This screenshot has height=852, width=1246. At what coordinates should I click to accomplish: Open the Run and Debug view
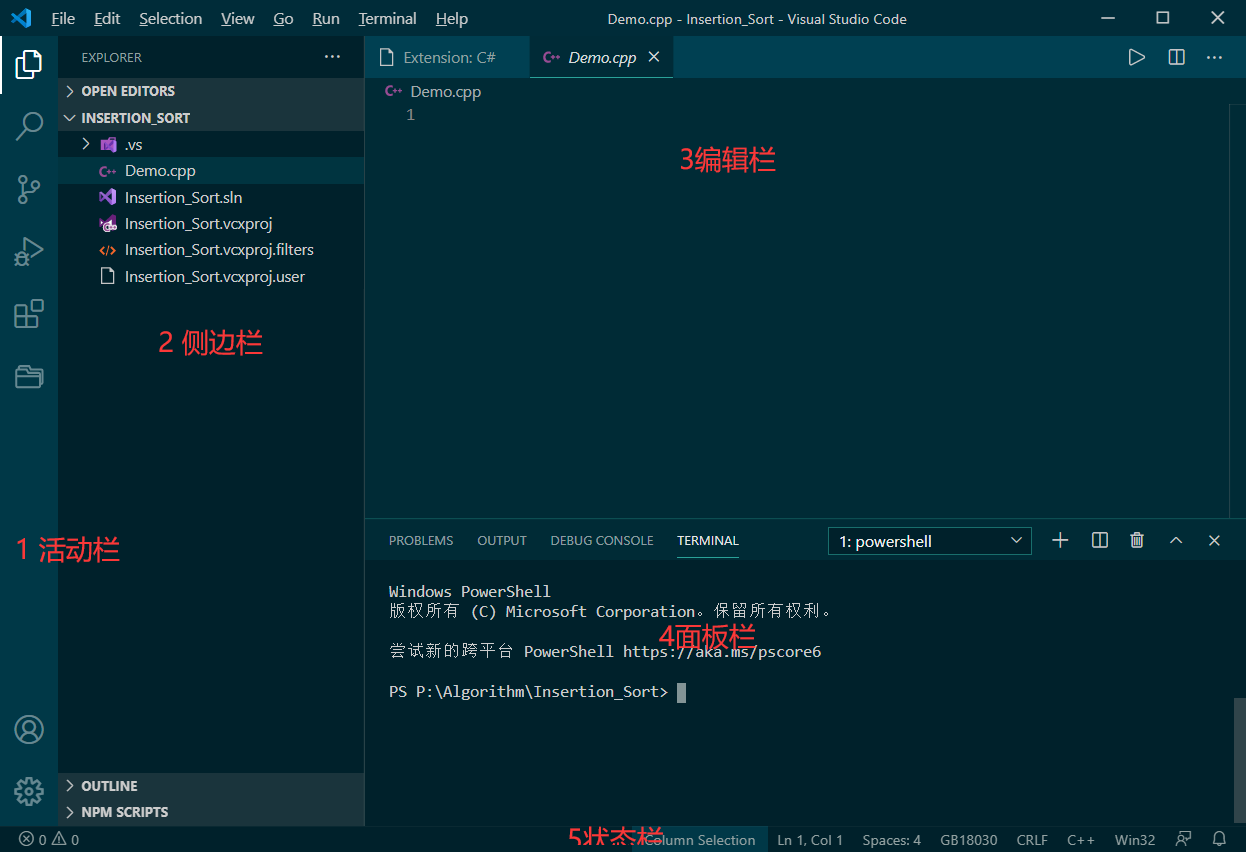point(29,251)
